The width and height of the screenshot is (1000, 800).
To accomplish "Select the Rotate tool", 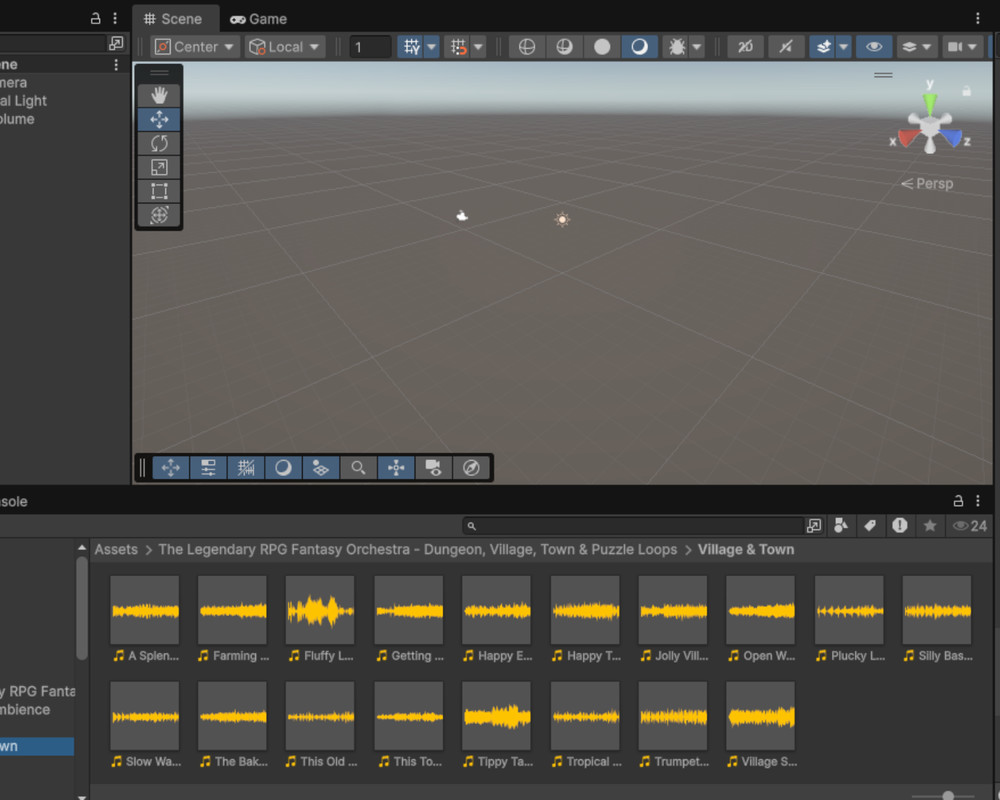I will click(159, 143).
